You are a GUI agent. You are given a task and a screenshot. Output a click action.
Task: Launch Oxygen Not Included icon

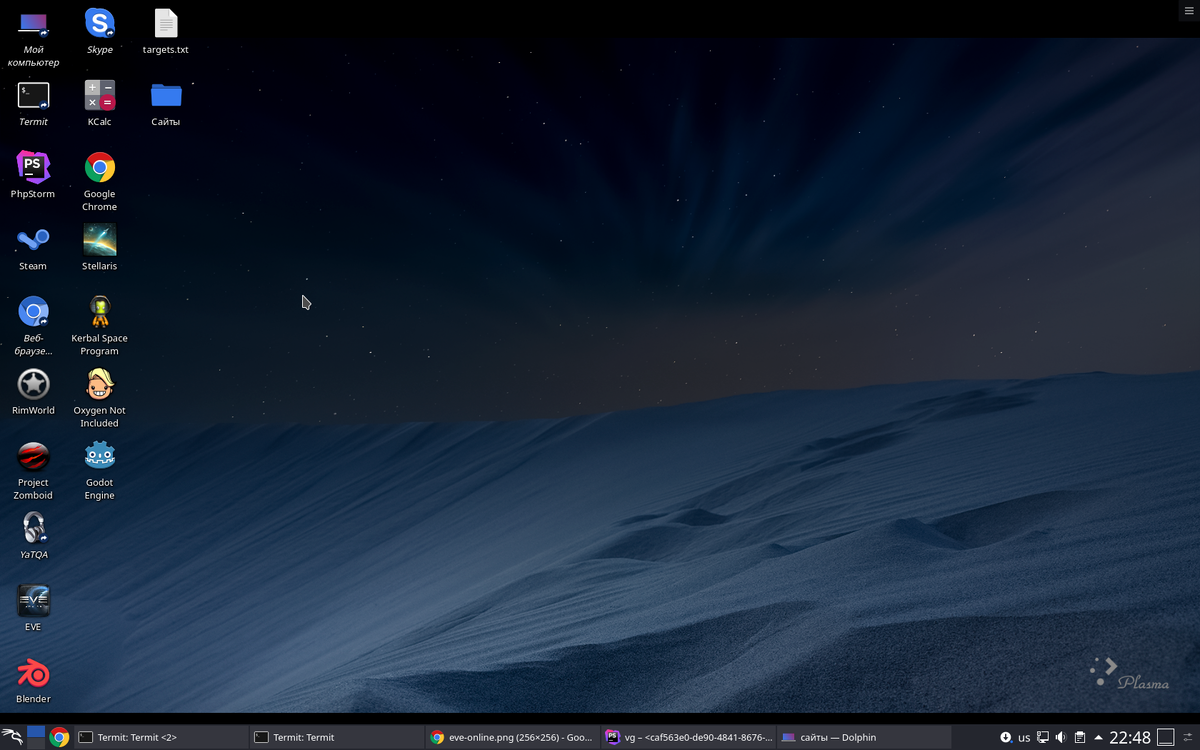[x=100, y=397]
